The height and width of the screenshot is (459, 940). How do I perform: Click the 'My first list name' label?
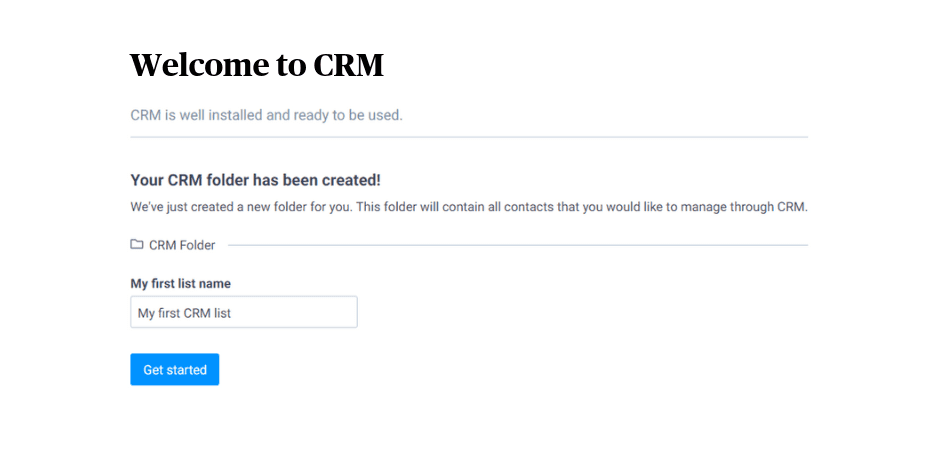(180, 283)
